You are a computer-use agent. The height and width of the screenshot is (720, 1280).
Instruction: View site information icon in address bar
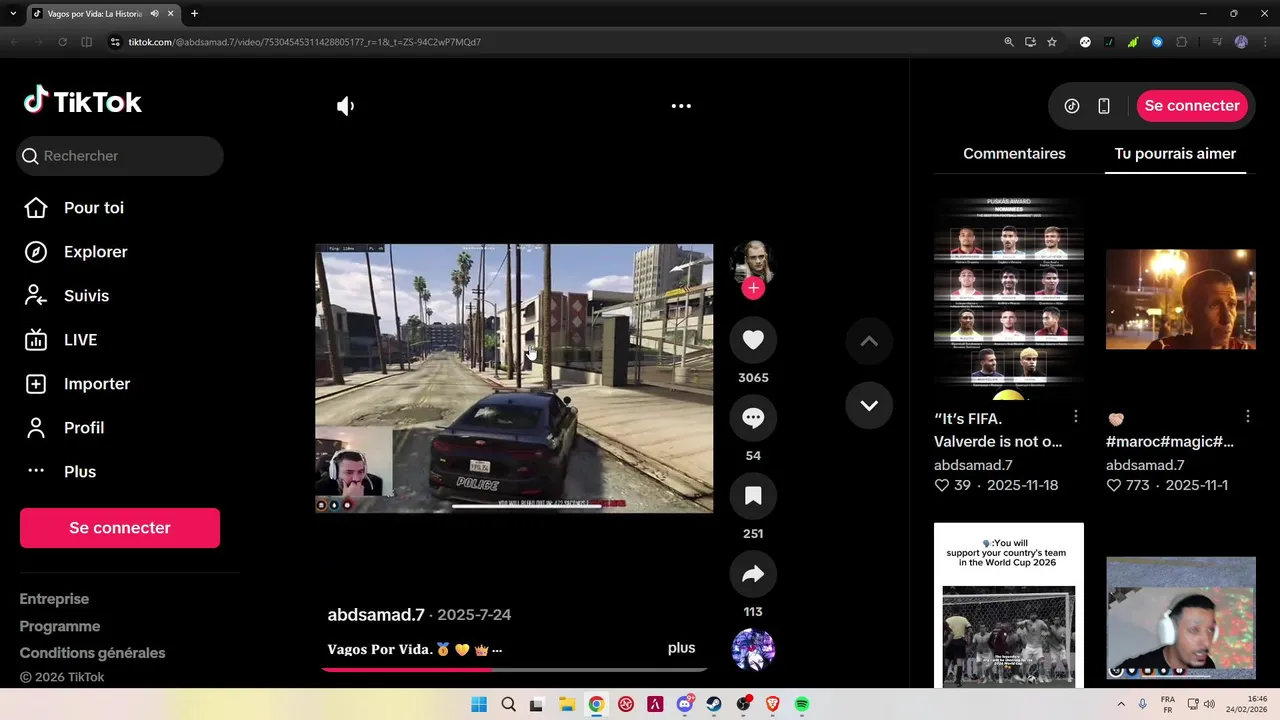click(x=115, y=42)
